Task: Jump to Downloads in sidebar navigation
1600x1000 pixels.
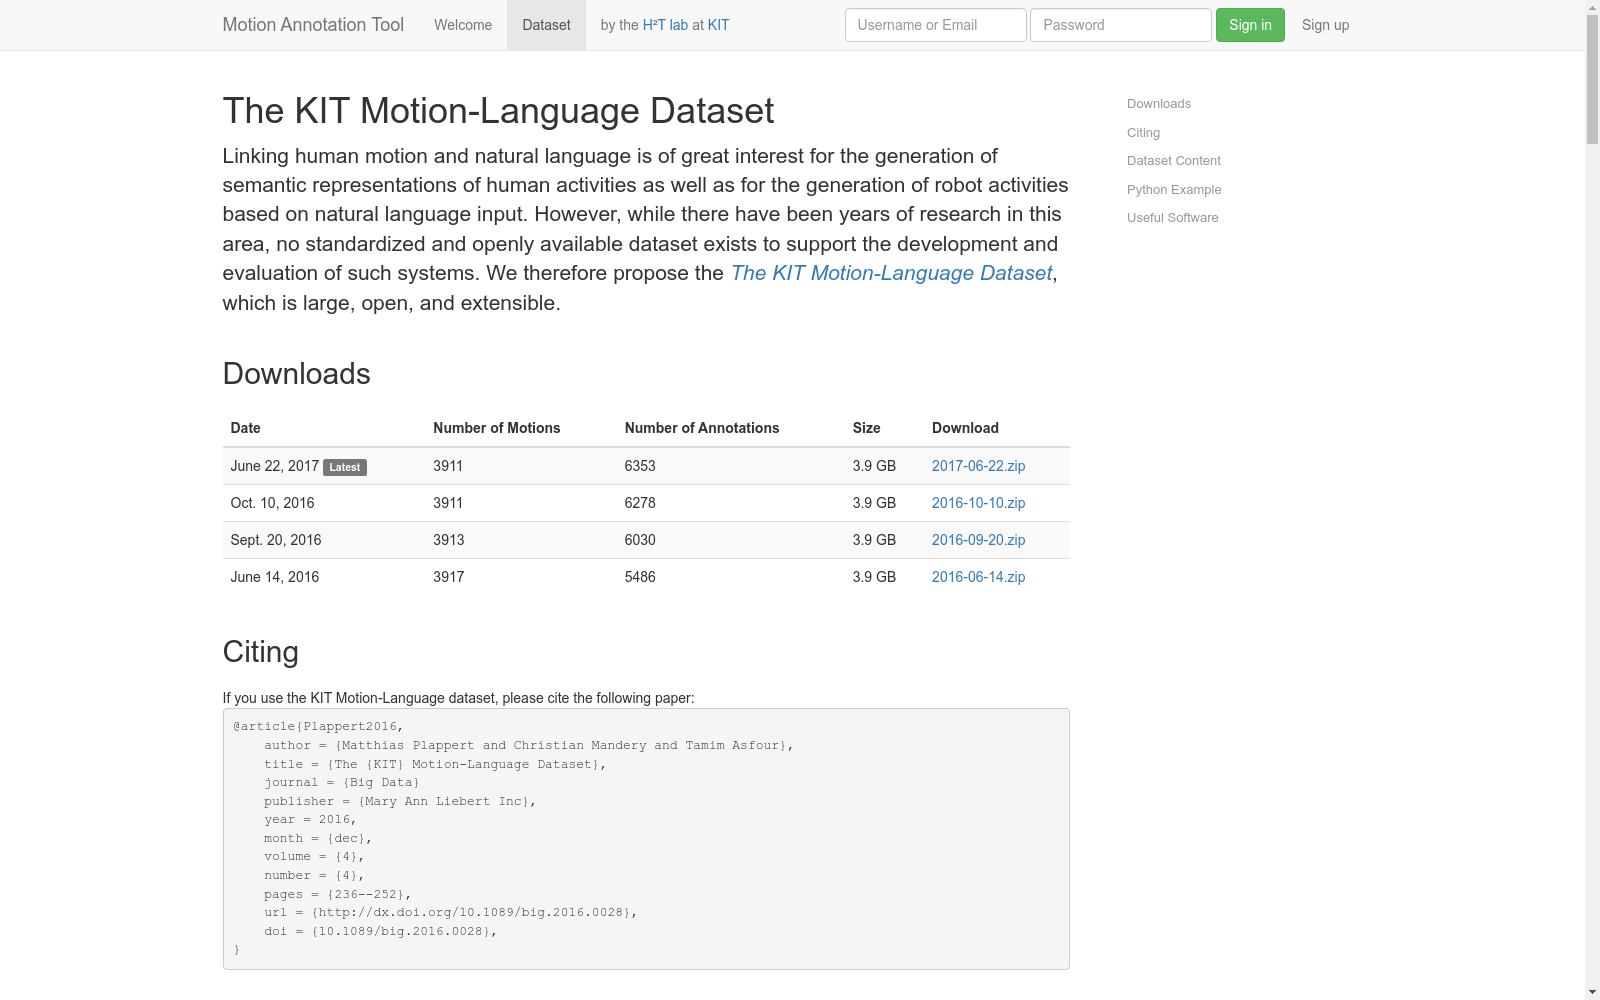Action: tap(1158, 104)
